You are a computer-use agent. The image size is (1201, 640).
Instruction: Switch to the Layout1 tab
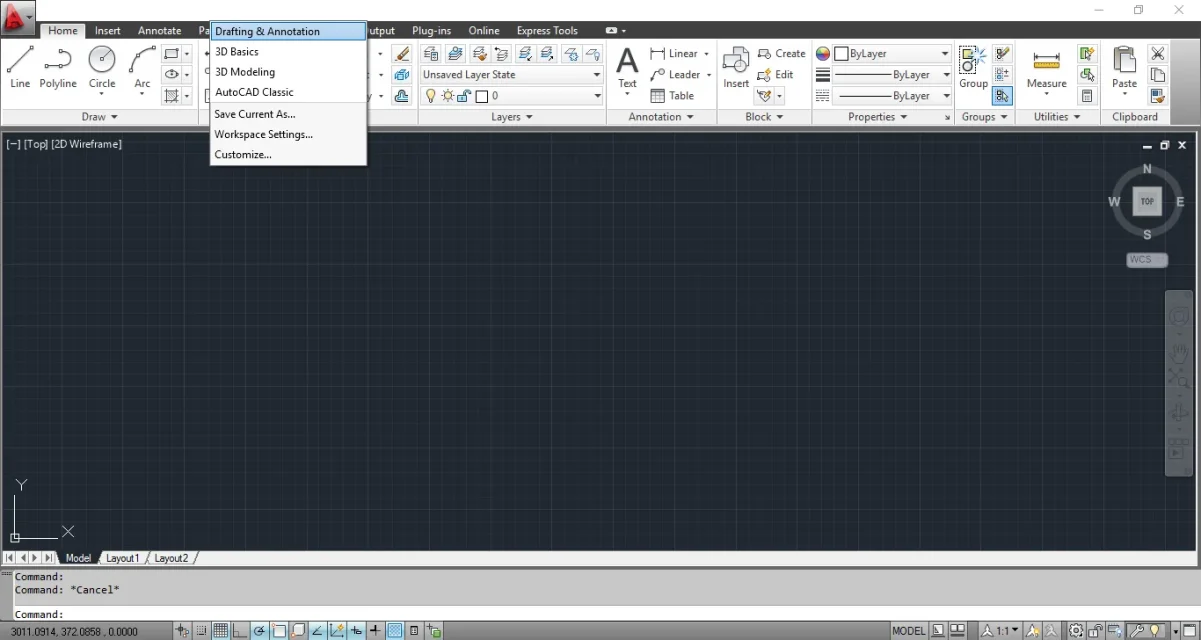pyautogui.click(x=122, y=558)
